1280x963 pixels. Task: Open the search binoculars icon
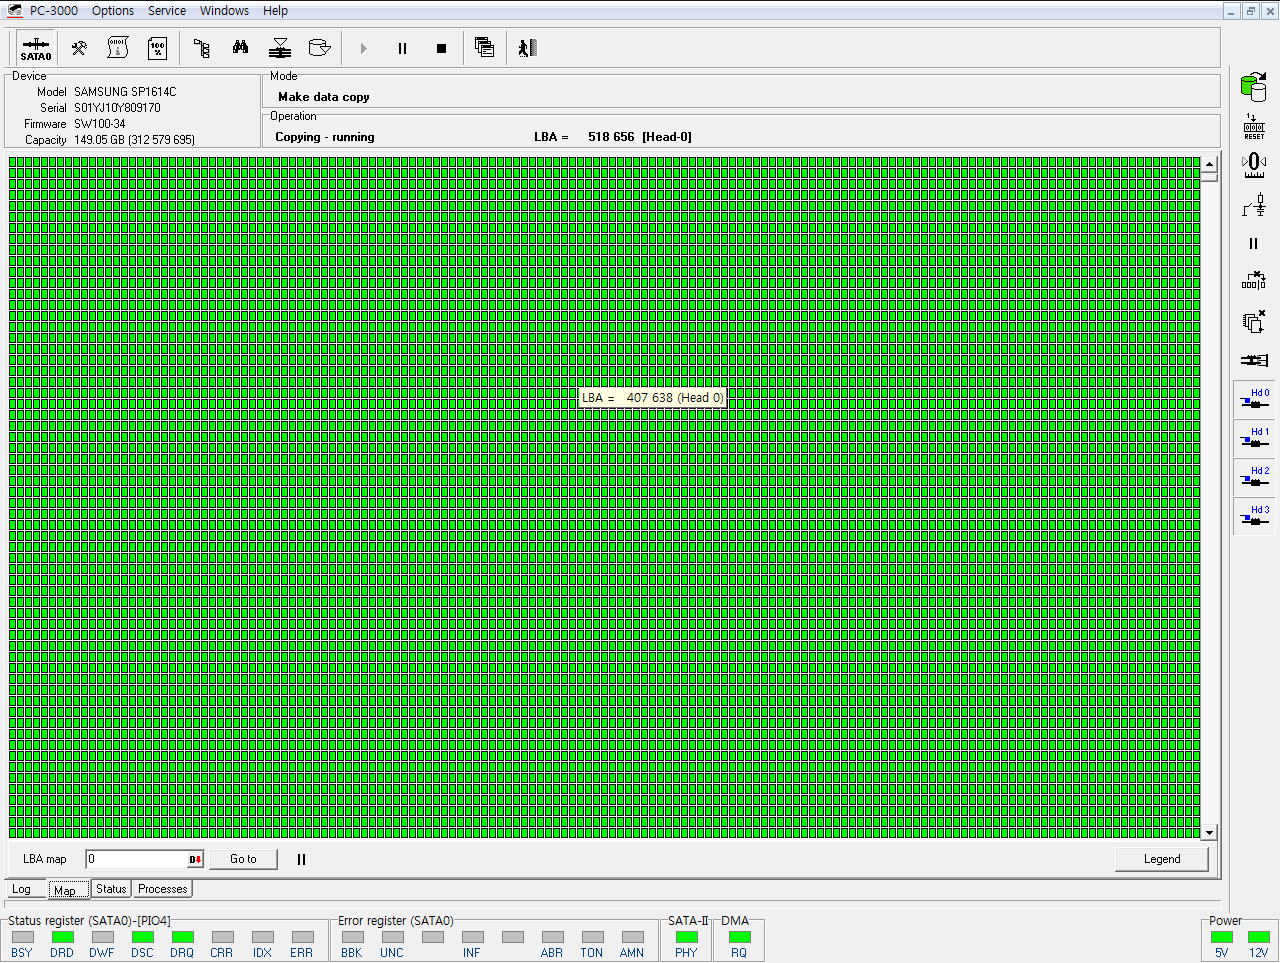[240, 47]
